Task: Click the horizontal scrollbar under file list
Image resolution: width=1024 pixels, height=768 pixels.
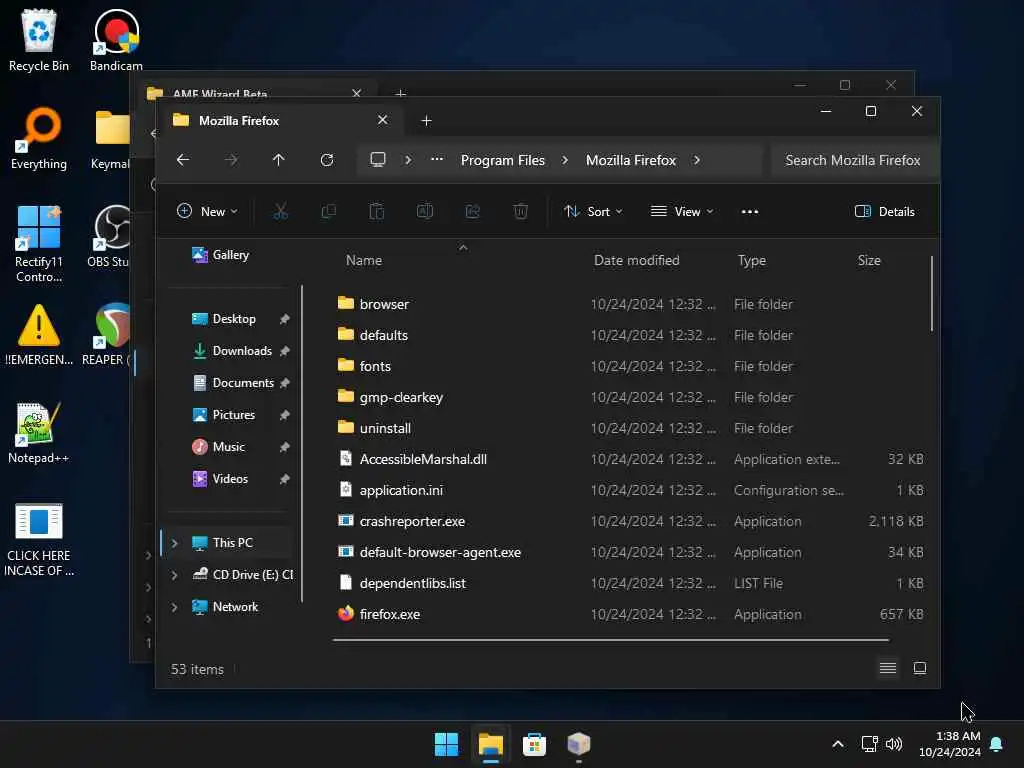Action: [x=611, y=640]
